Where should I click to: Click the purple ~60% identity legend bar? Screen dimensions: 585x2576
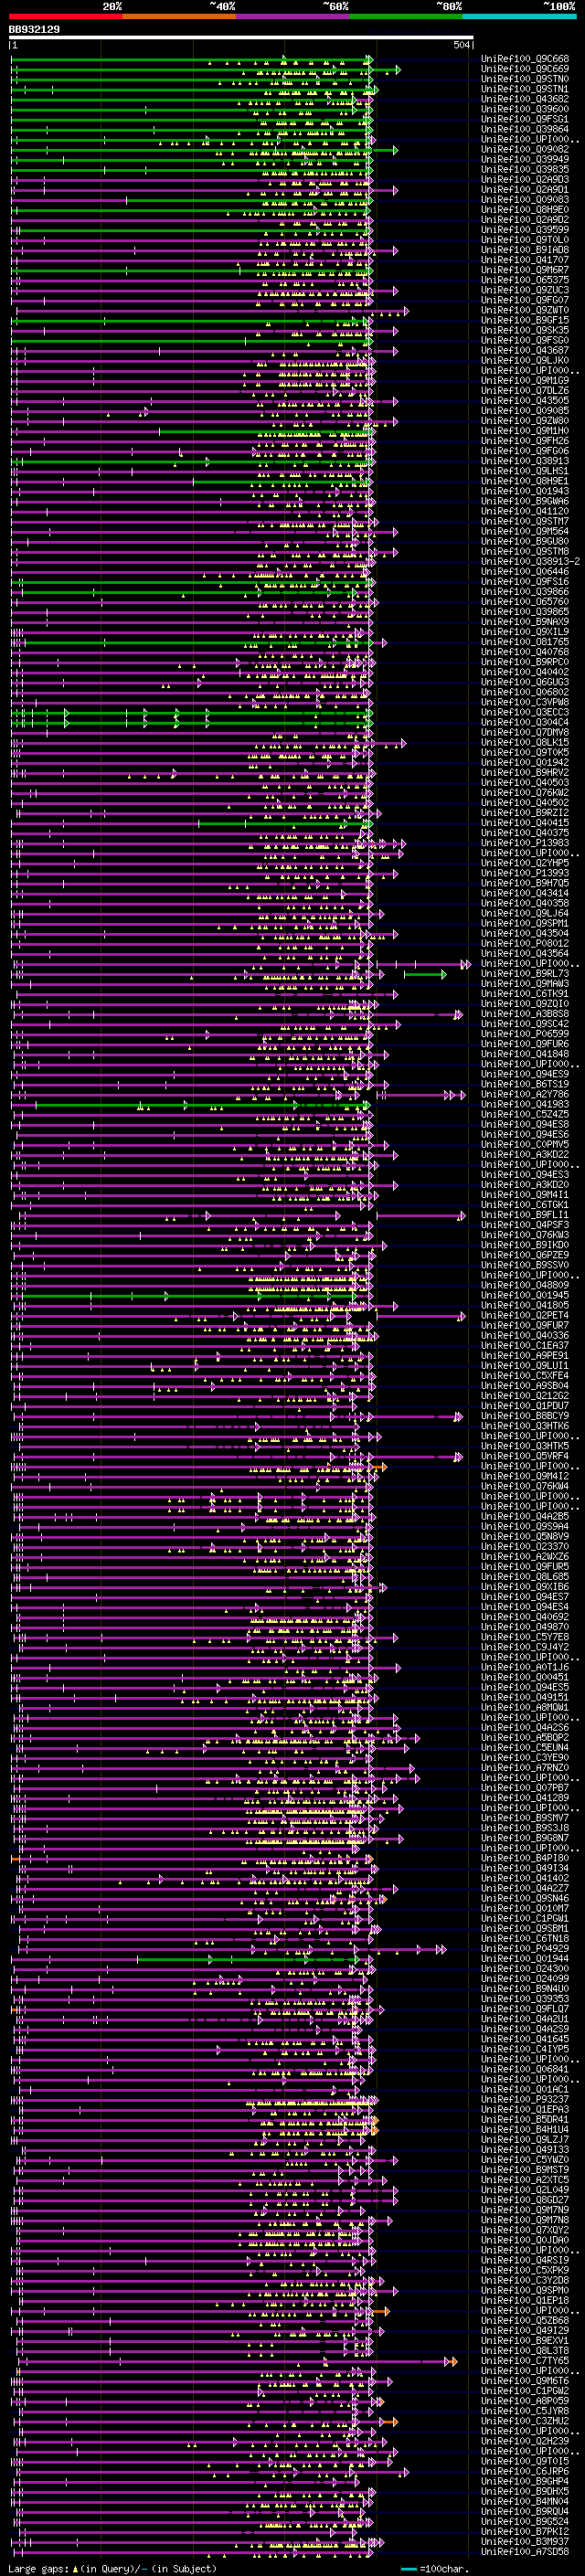pos(293,16)
